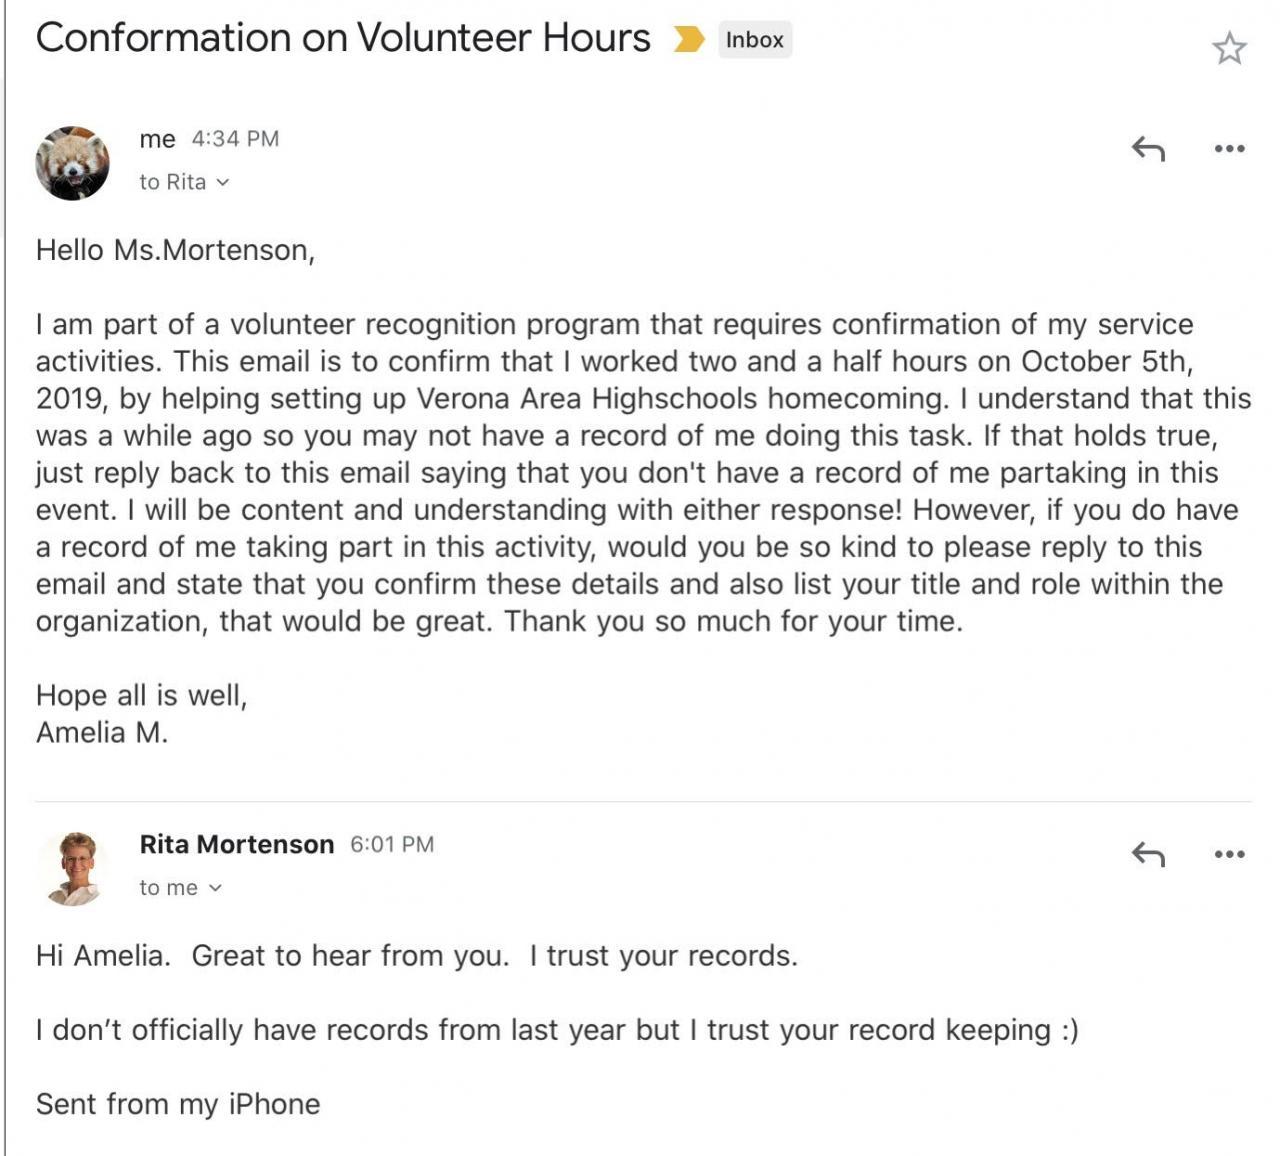This screenshot has height=1156, width=1280.
Task: Click the "Hello Ms.Mortenson," greeting line
Action: click(175, 250)
